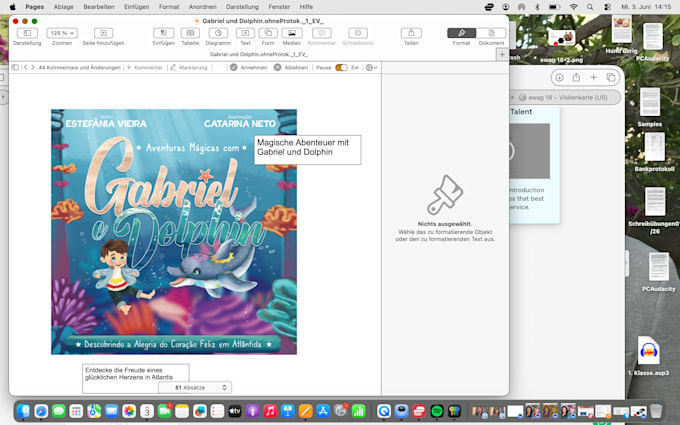Open the Zoomen 125 % dropdown

tap(62, 33)
